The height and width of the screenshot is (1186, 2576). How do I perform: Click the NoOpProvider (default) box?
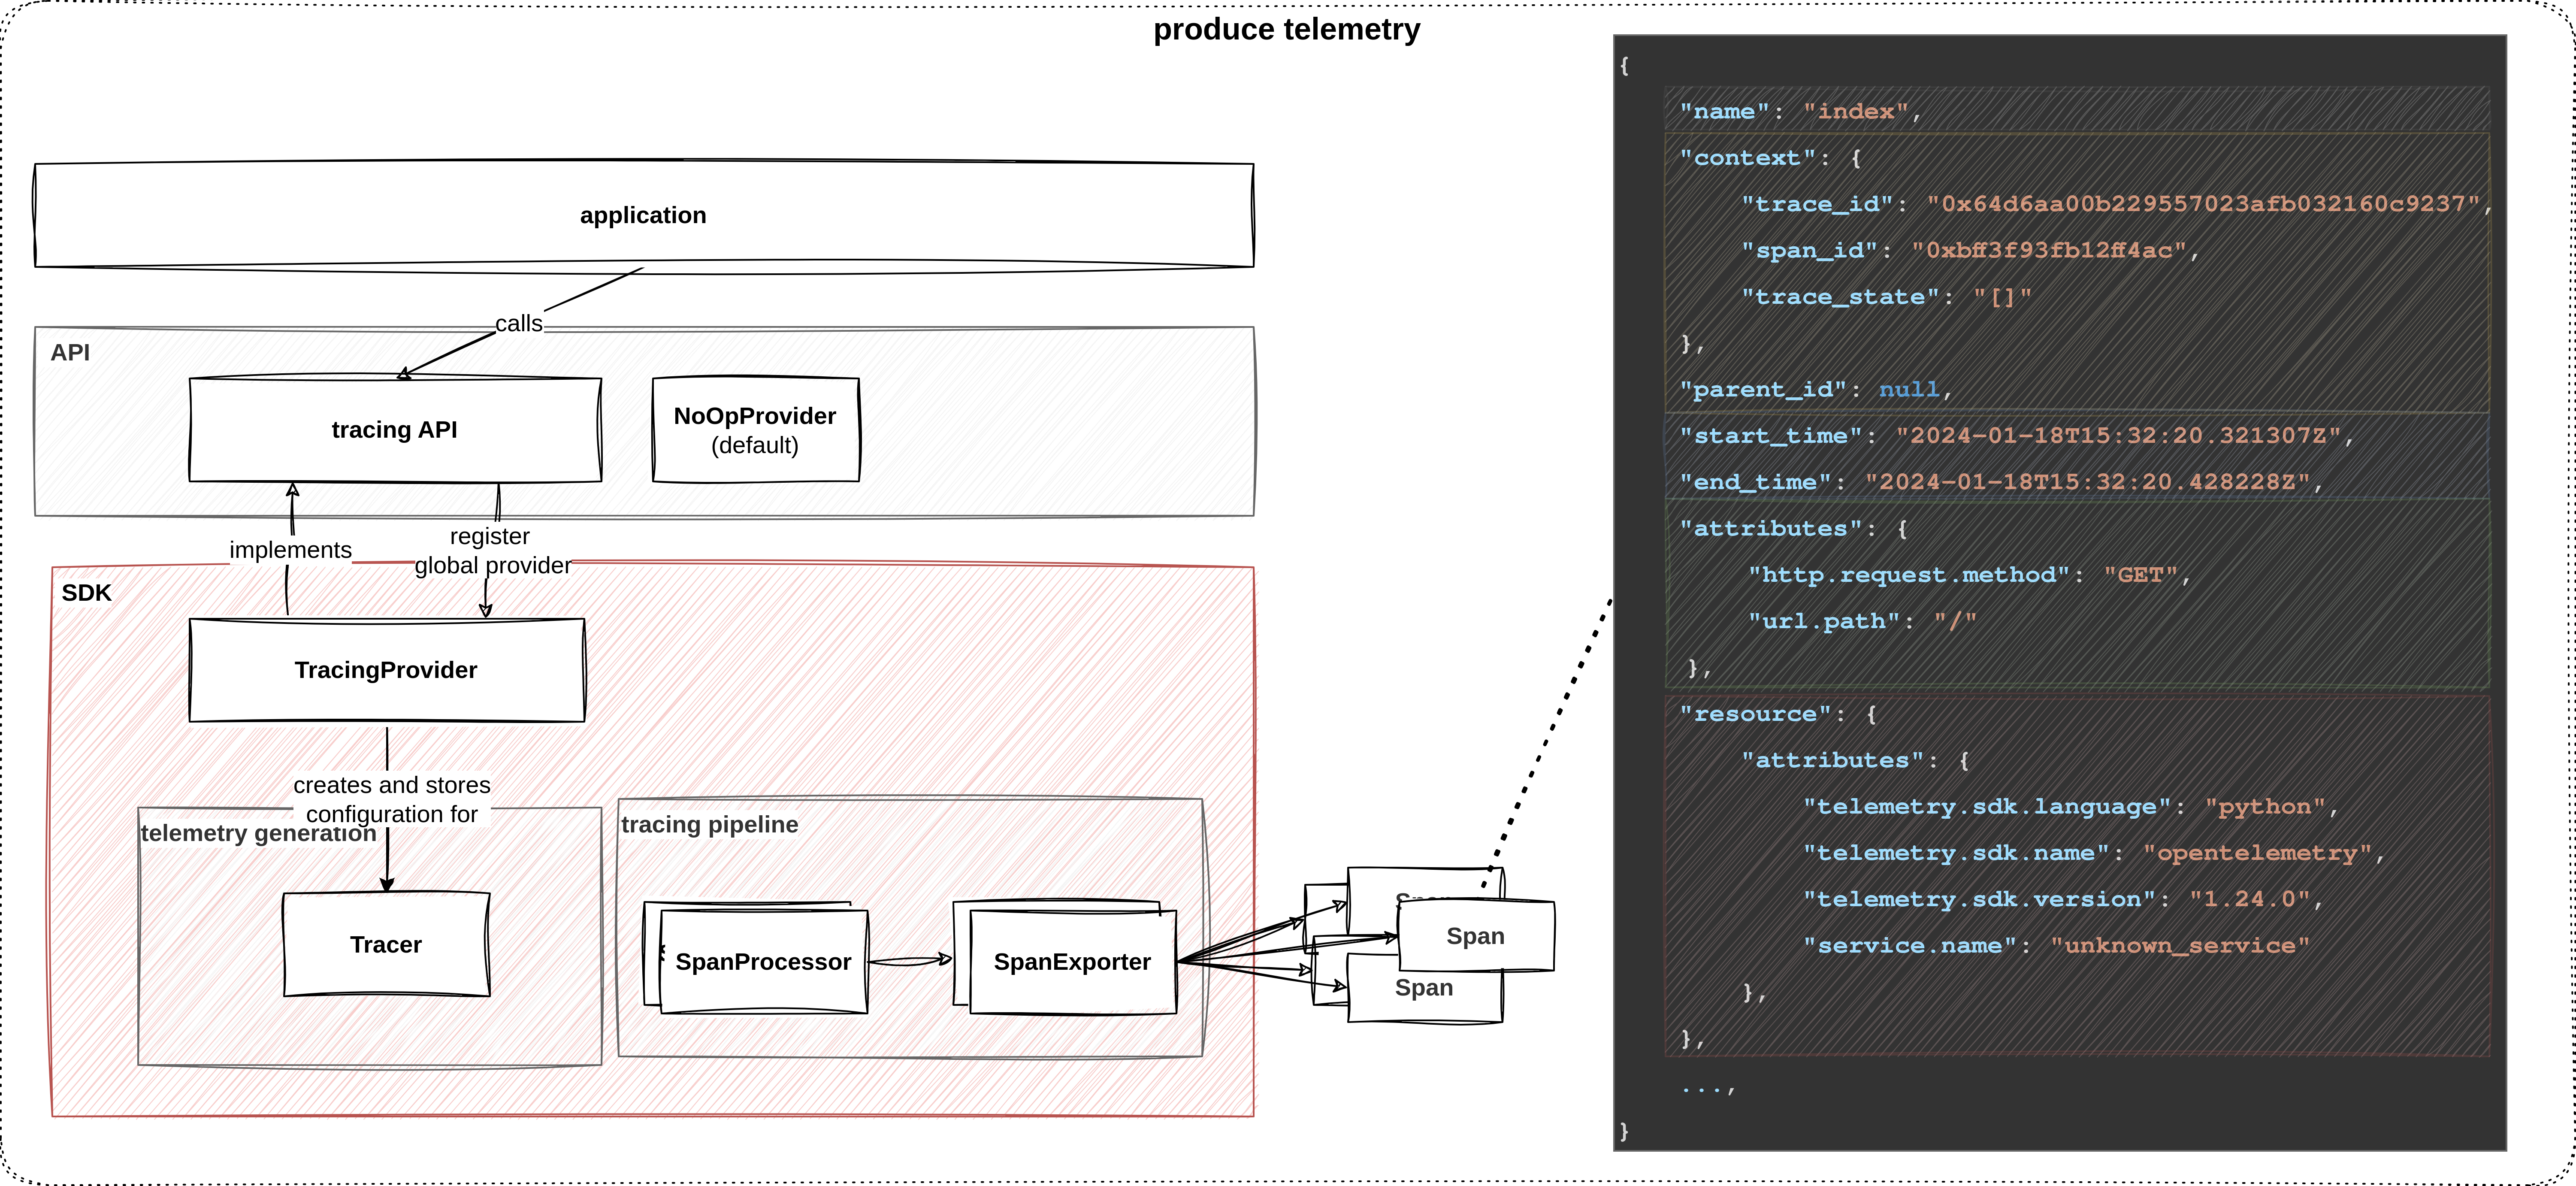pyautogui.click(x=755, y=430)
